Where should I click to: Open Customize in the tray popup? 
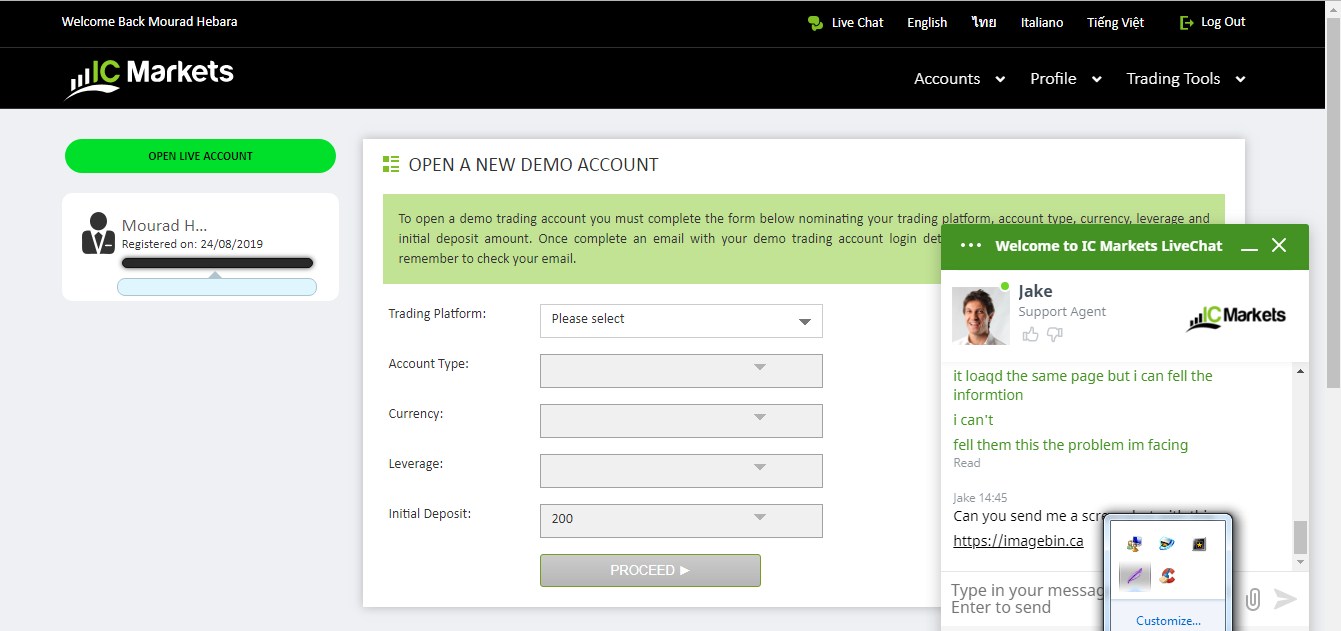(x=1168, y=620)
